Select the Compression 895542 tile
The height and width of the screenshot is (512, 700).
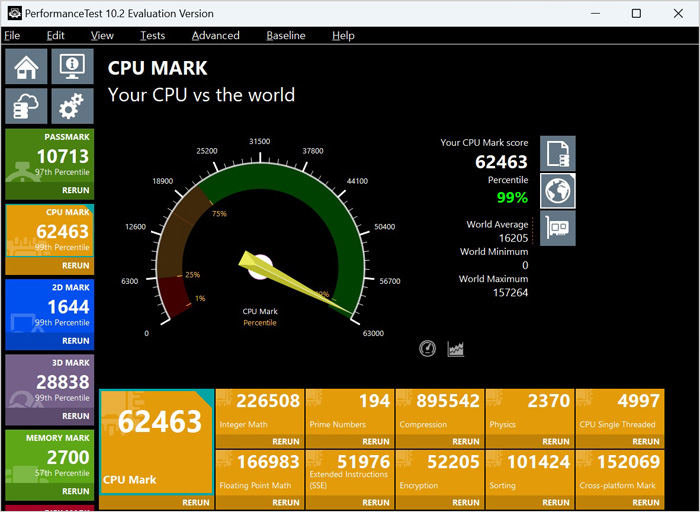tap(440, 412)
